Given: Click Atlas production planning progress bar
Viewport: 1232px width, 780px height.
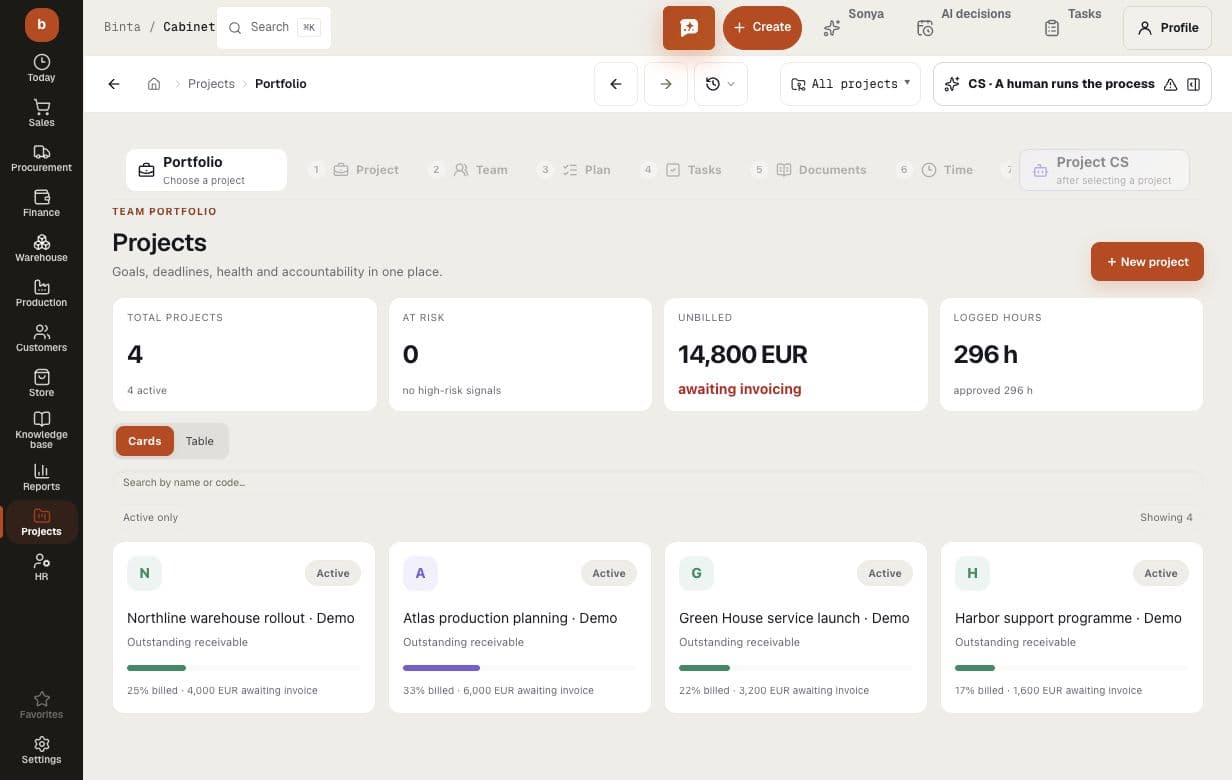Looking at the screenshot, I should tap(520, 668).
